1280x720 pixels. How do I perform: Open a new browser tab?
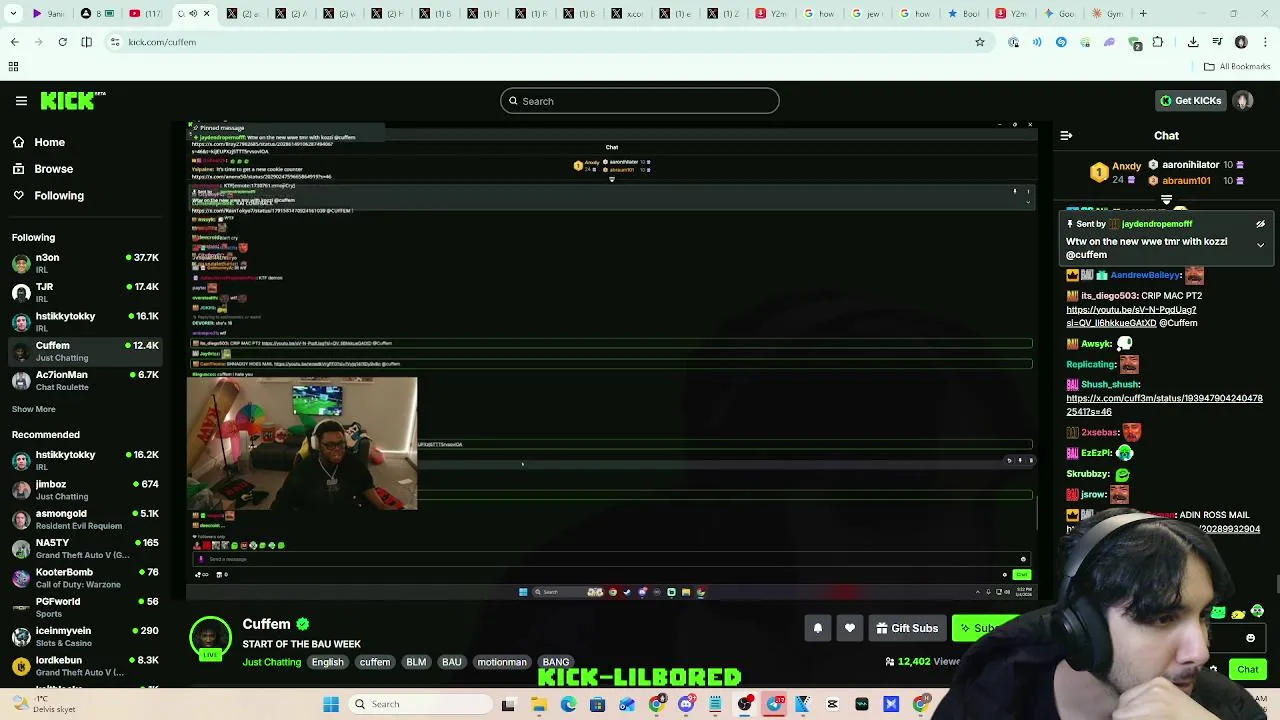(1143, 14)
